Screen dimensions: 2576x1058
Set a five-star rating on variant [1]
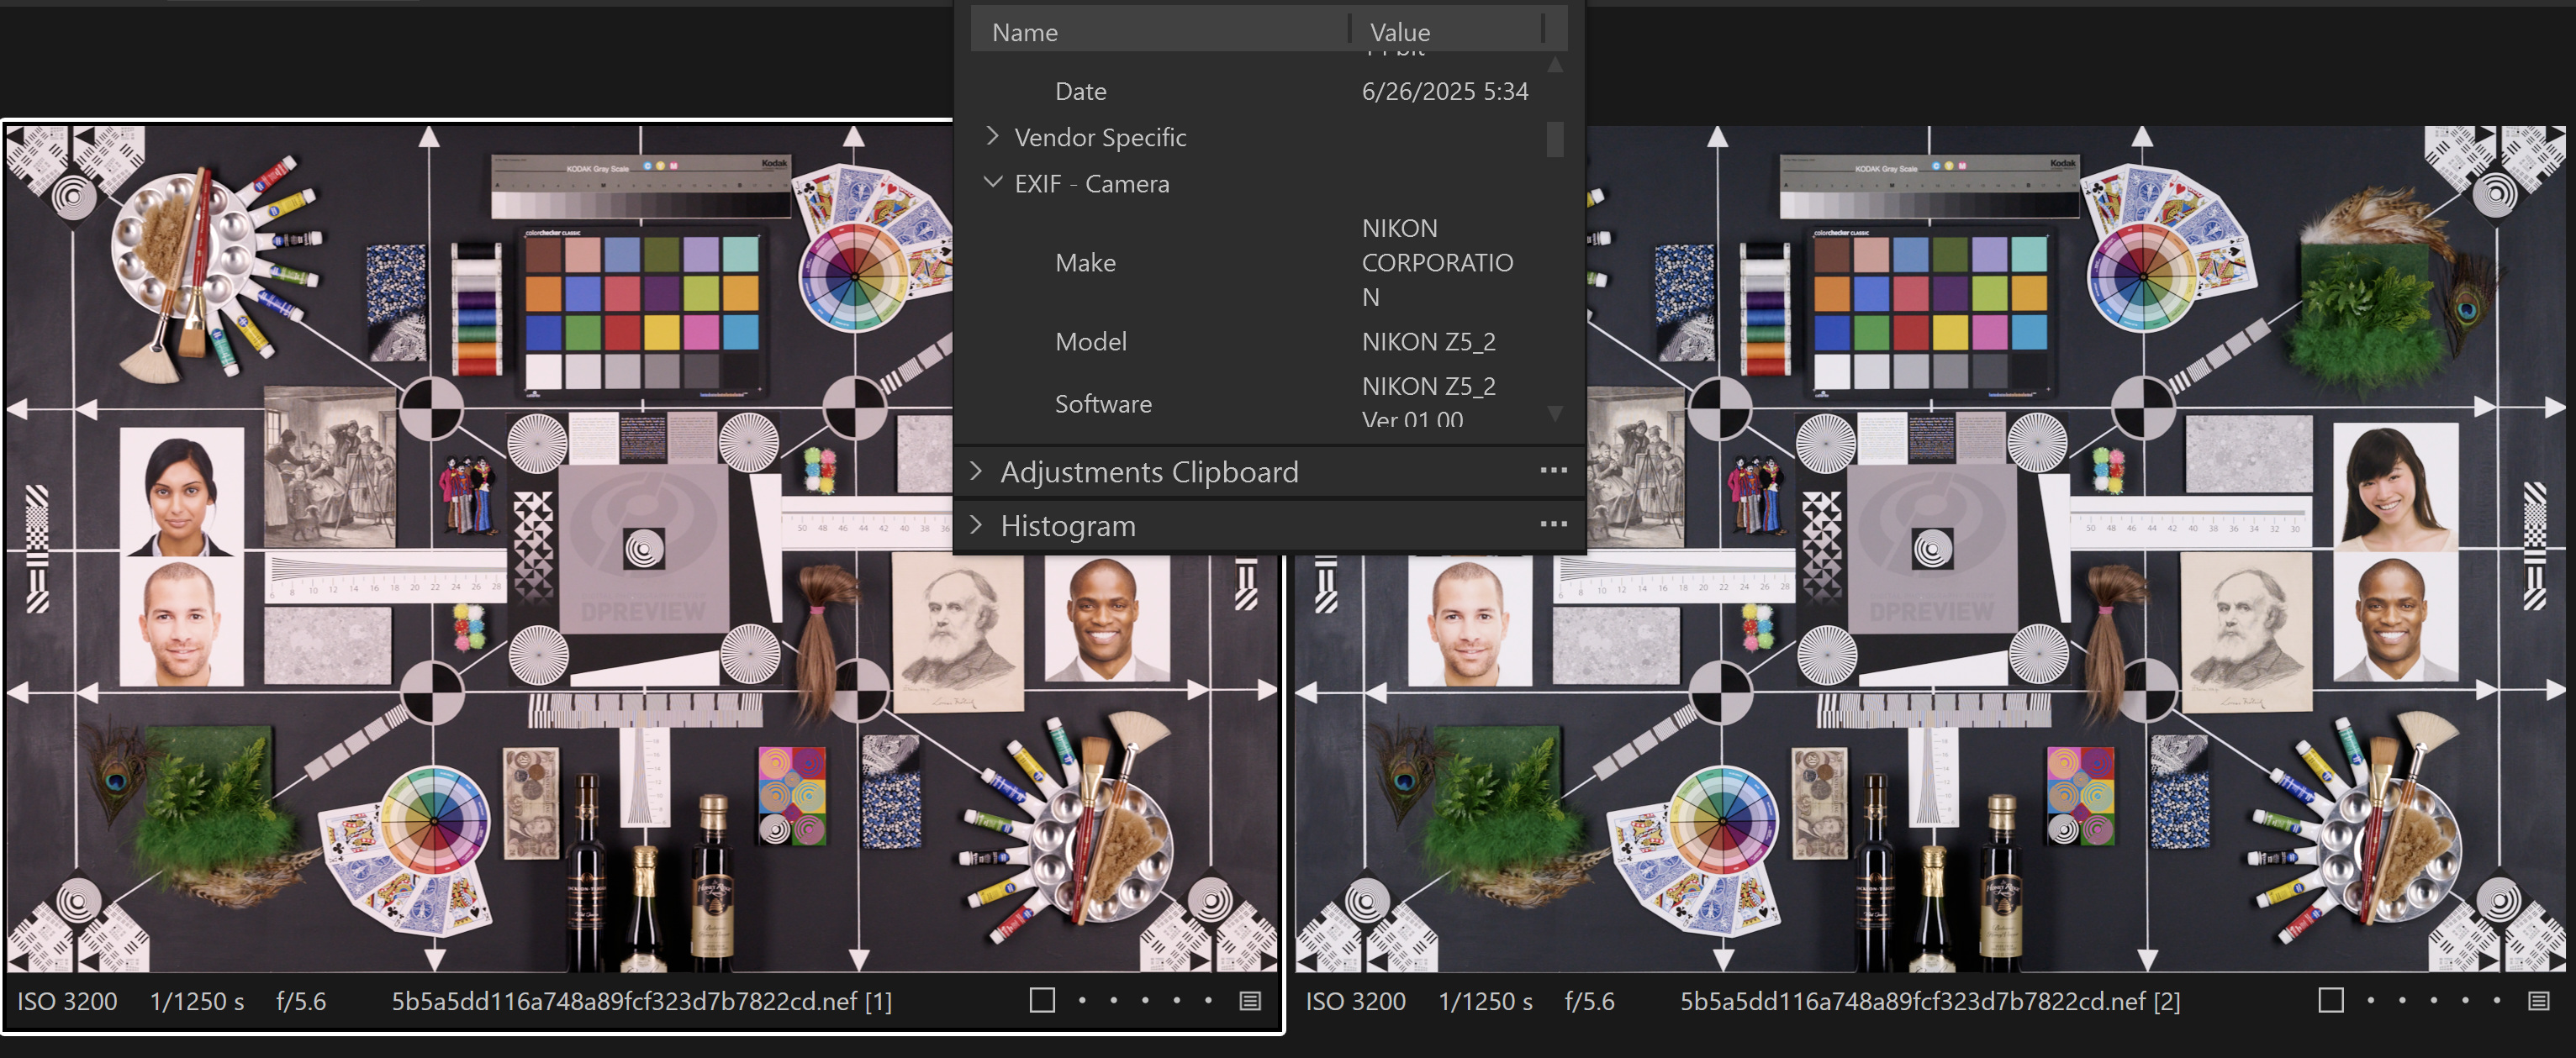(1208, 1000)
